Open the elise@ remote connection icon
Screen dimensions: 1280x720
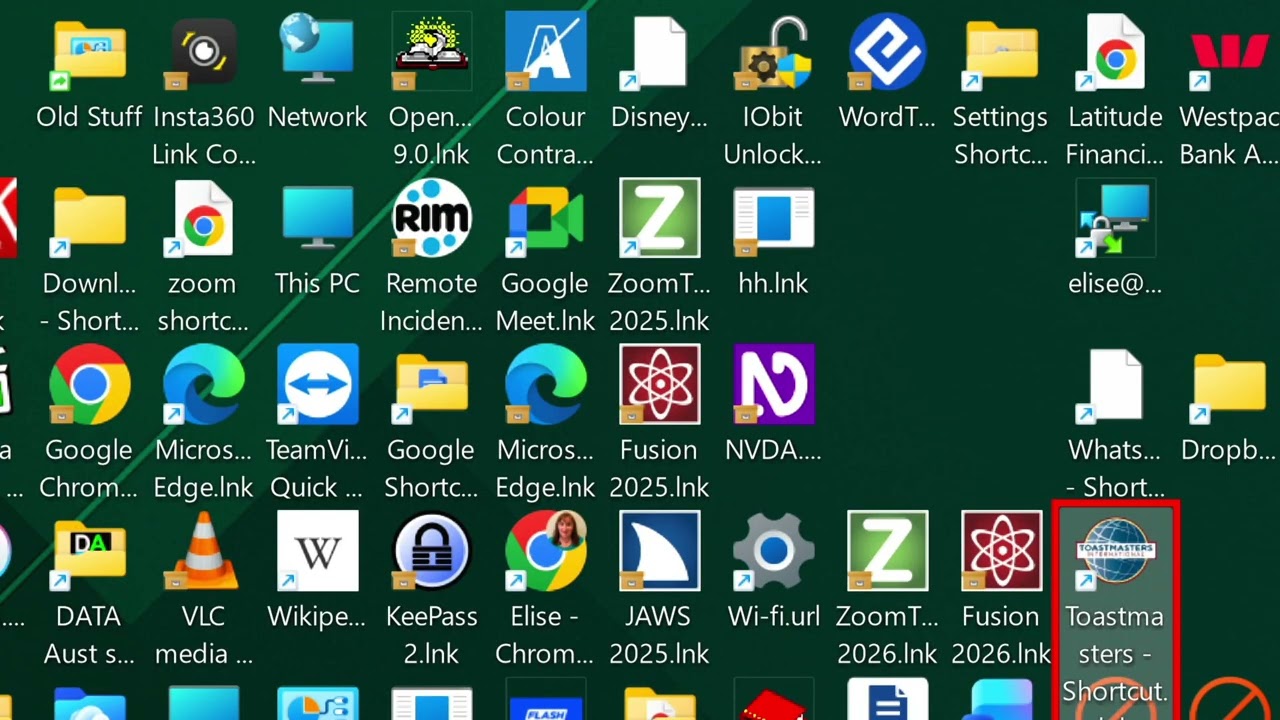pyautogui.click(x=1115, y=218)
